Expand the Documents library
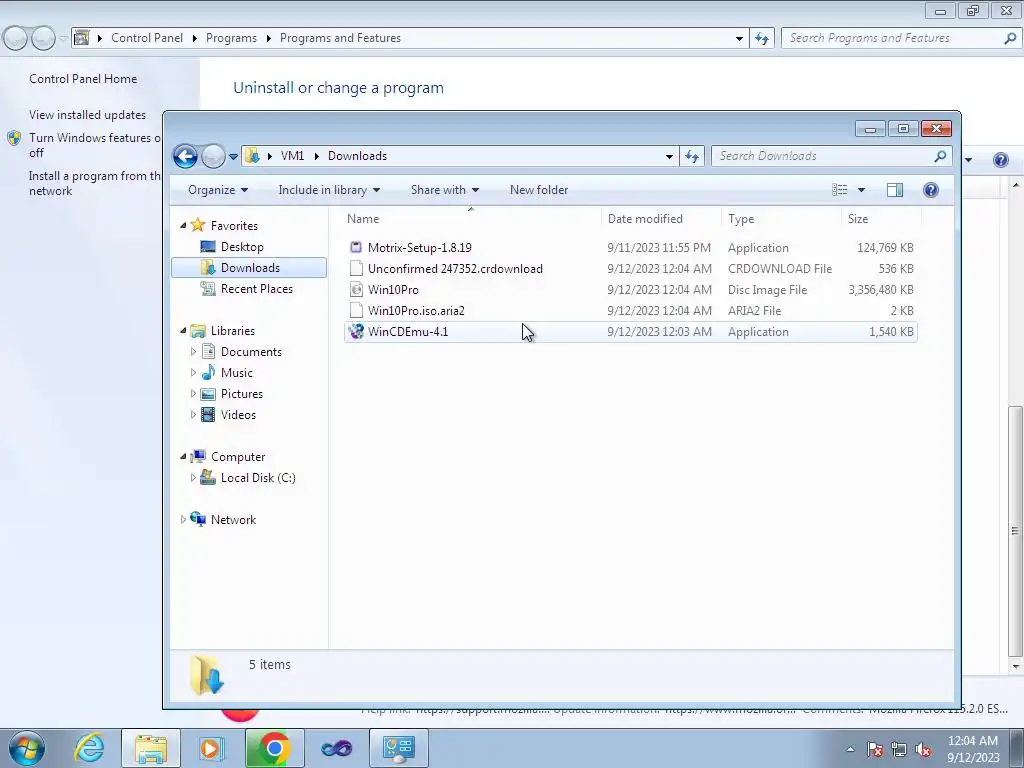This screenshot has height=768, width=1024. (x=193, y=351)
